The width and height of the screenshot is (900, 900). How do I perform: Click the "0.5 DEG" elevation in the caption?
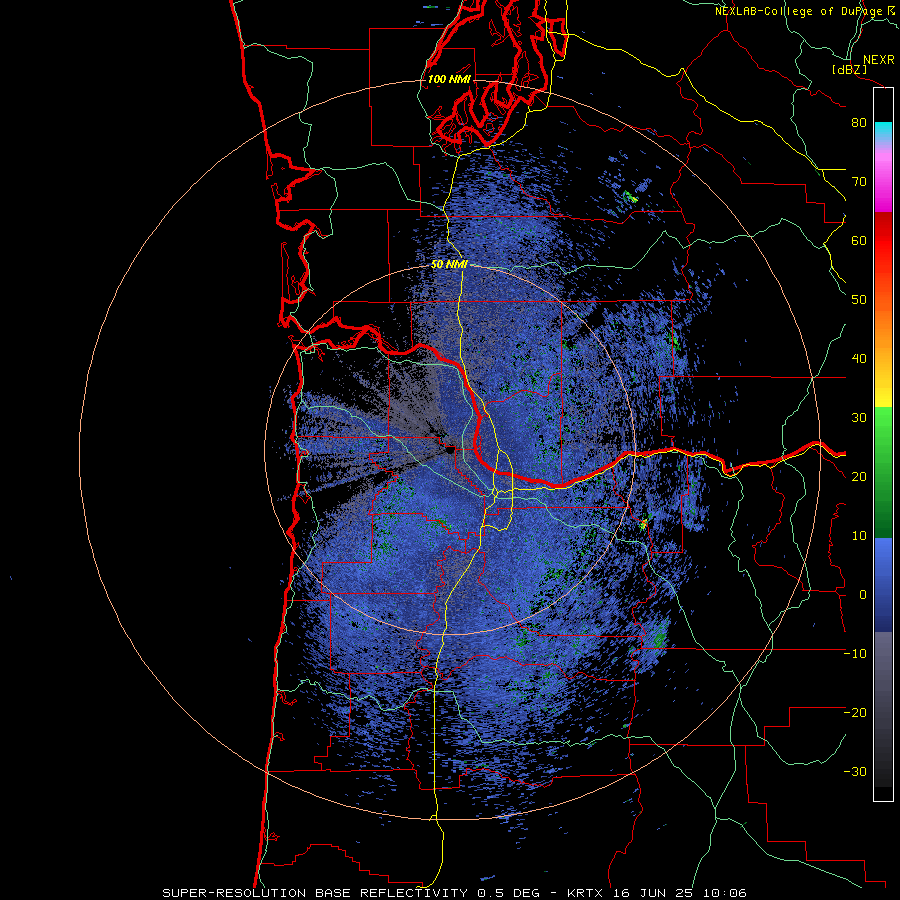[508, 893]
